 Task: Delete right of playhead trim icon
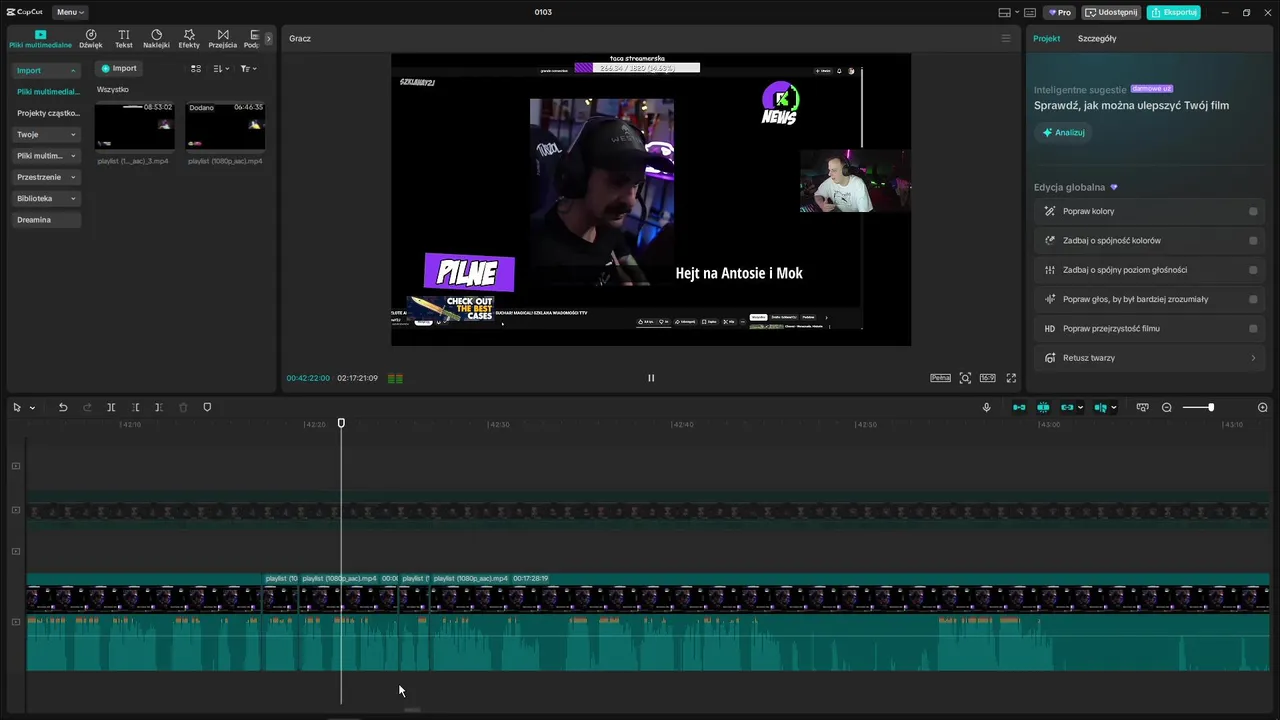[x=159, y=407]
